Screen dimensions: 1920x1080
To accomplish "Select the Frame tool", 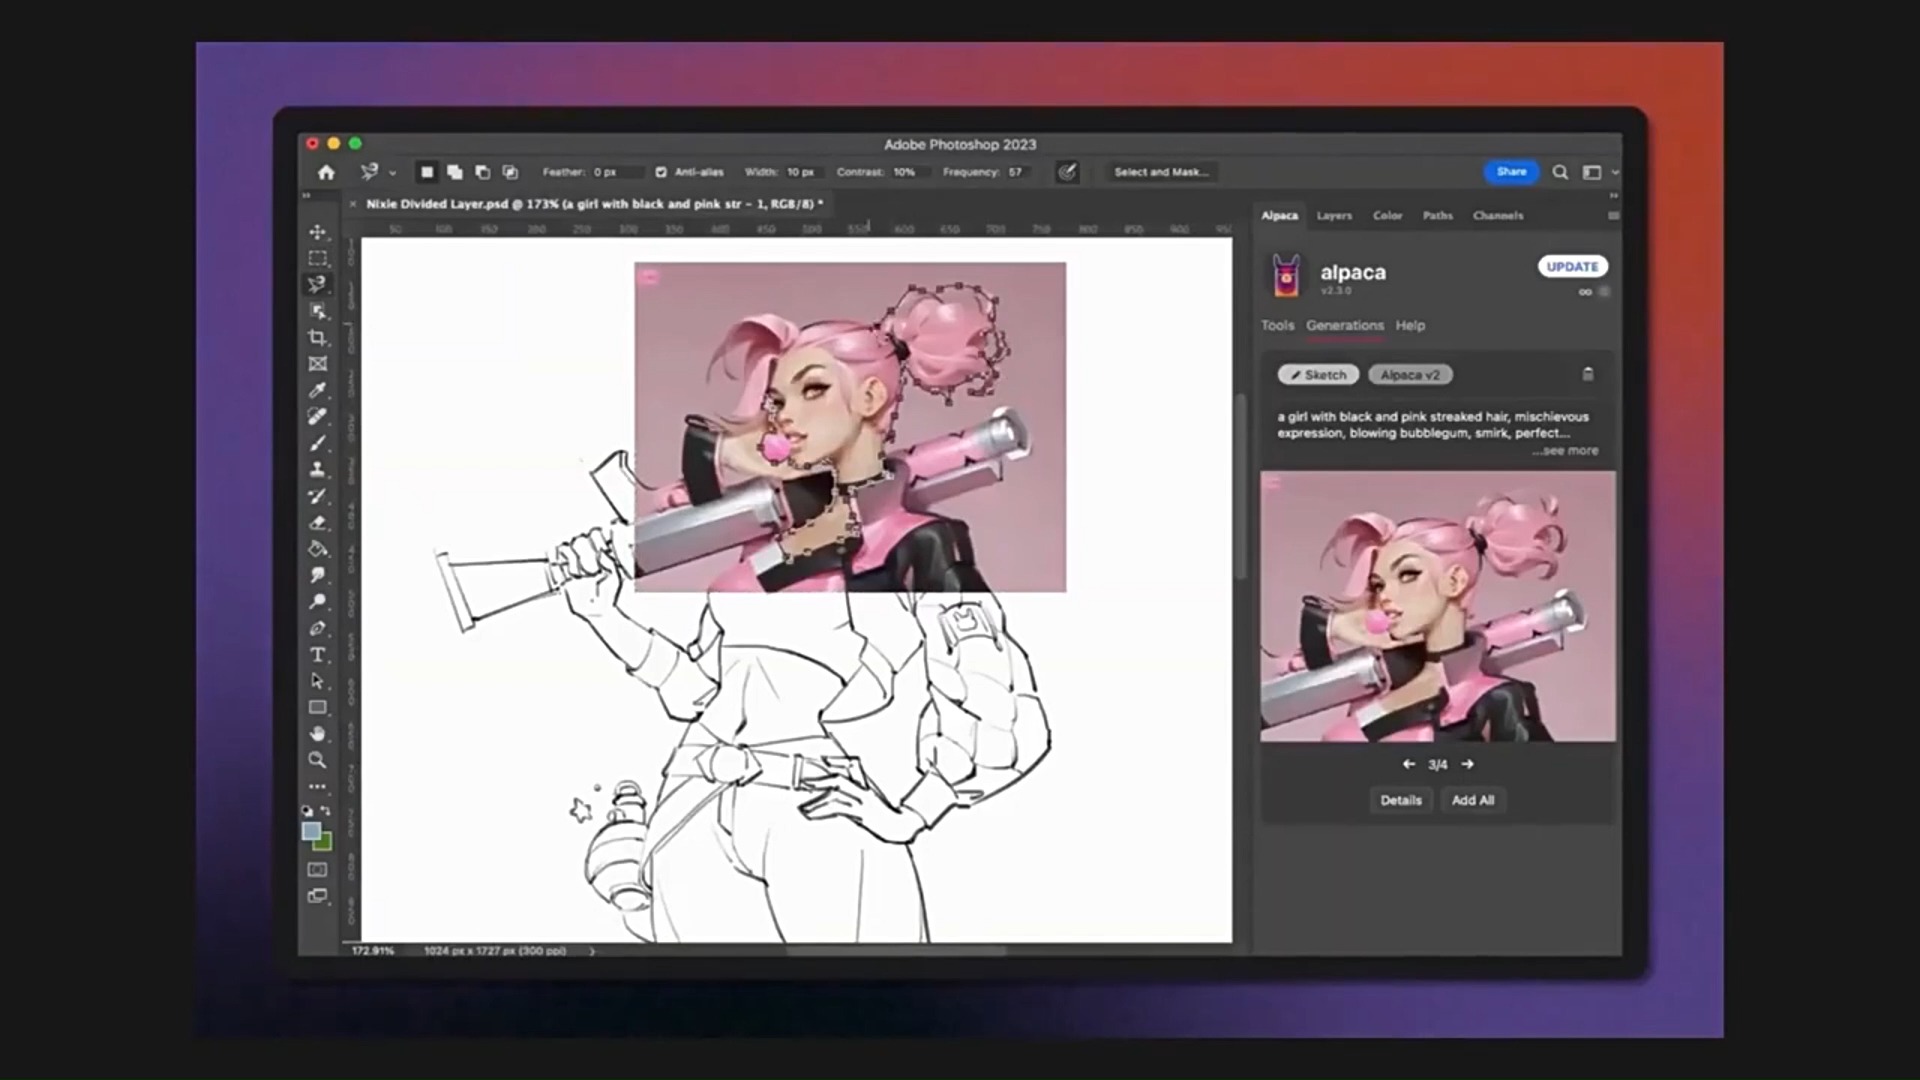I will coord(318,364).
